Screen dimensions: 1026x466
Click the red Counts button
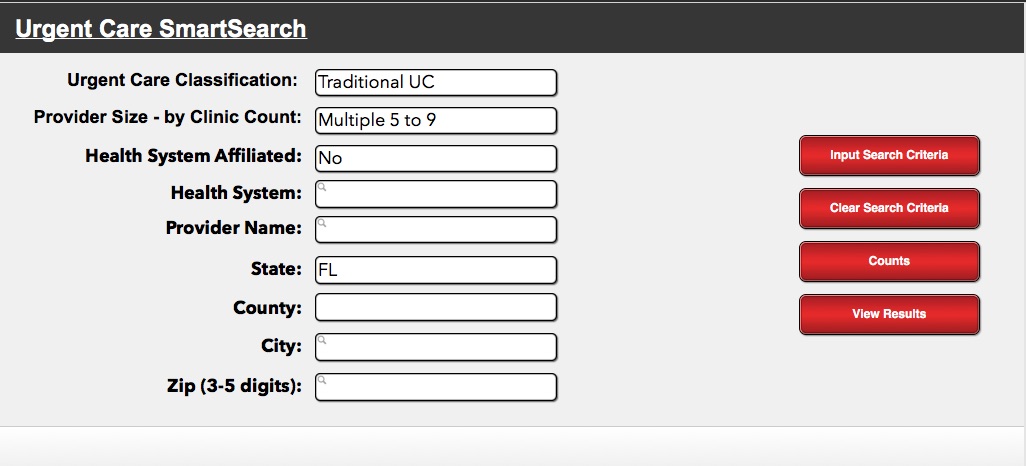(889, 261)
